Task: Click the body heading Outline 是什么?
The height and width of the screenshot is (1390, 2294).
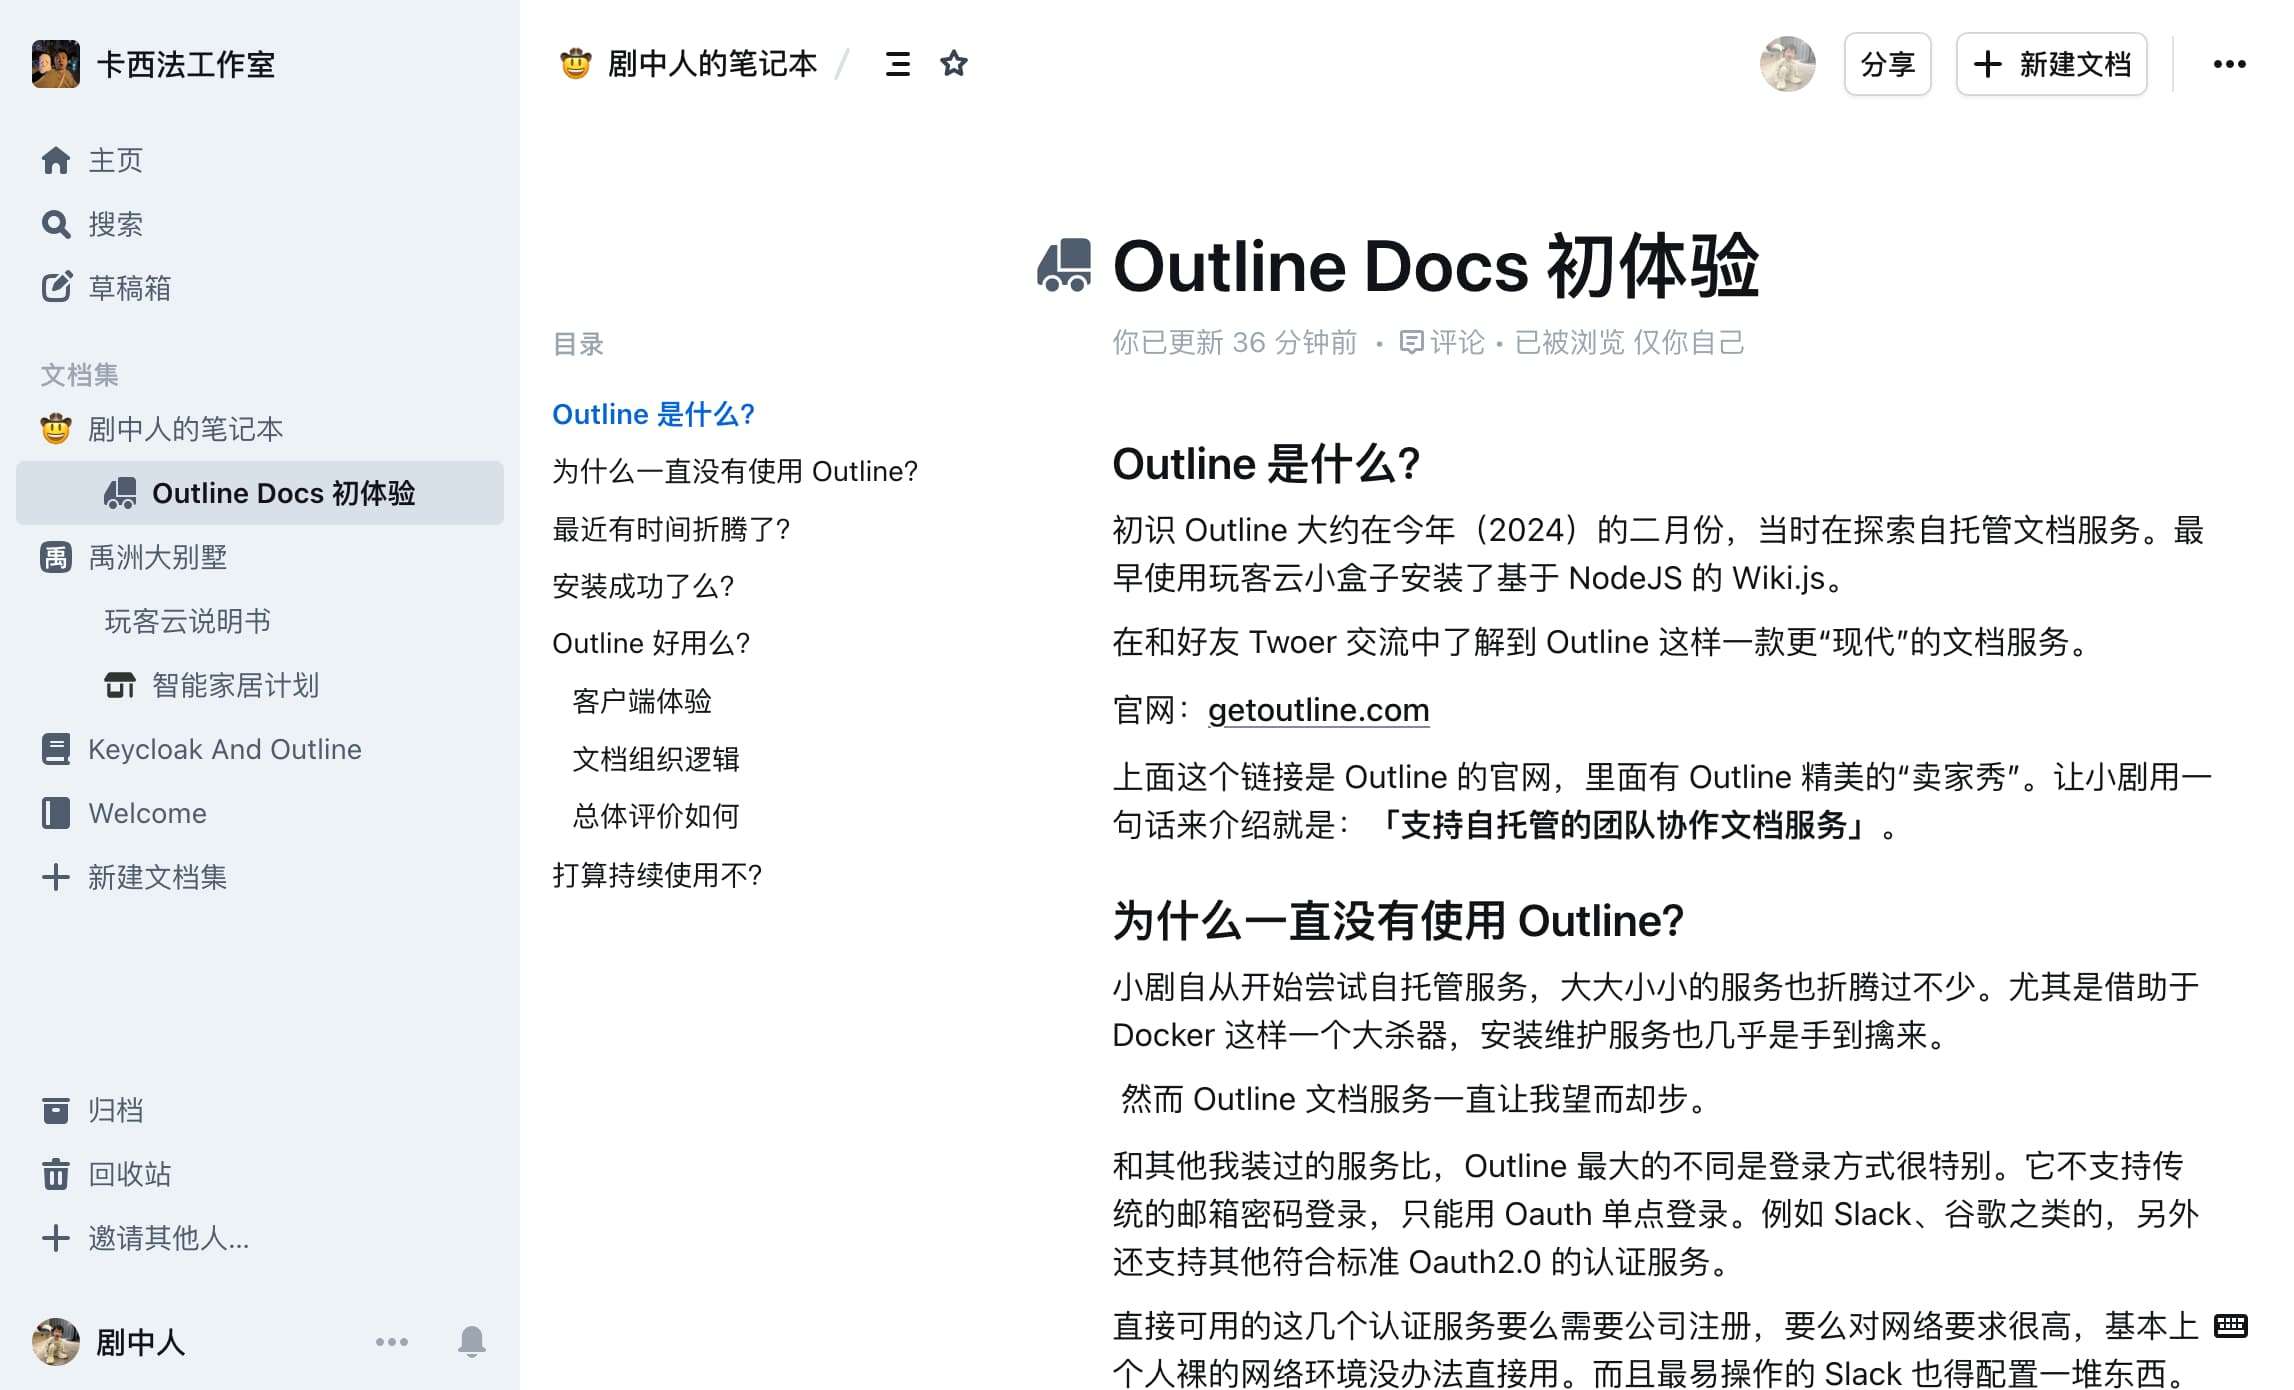Action: click(1266, 463)
